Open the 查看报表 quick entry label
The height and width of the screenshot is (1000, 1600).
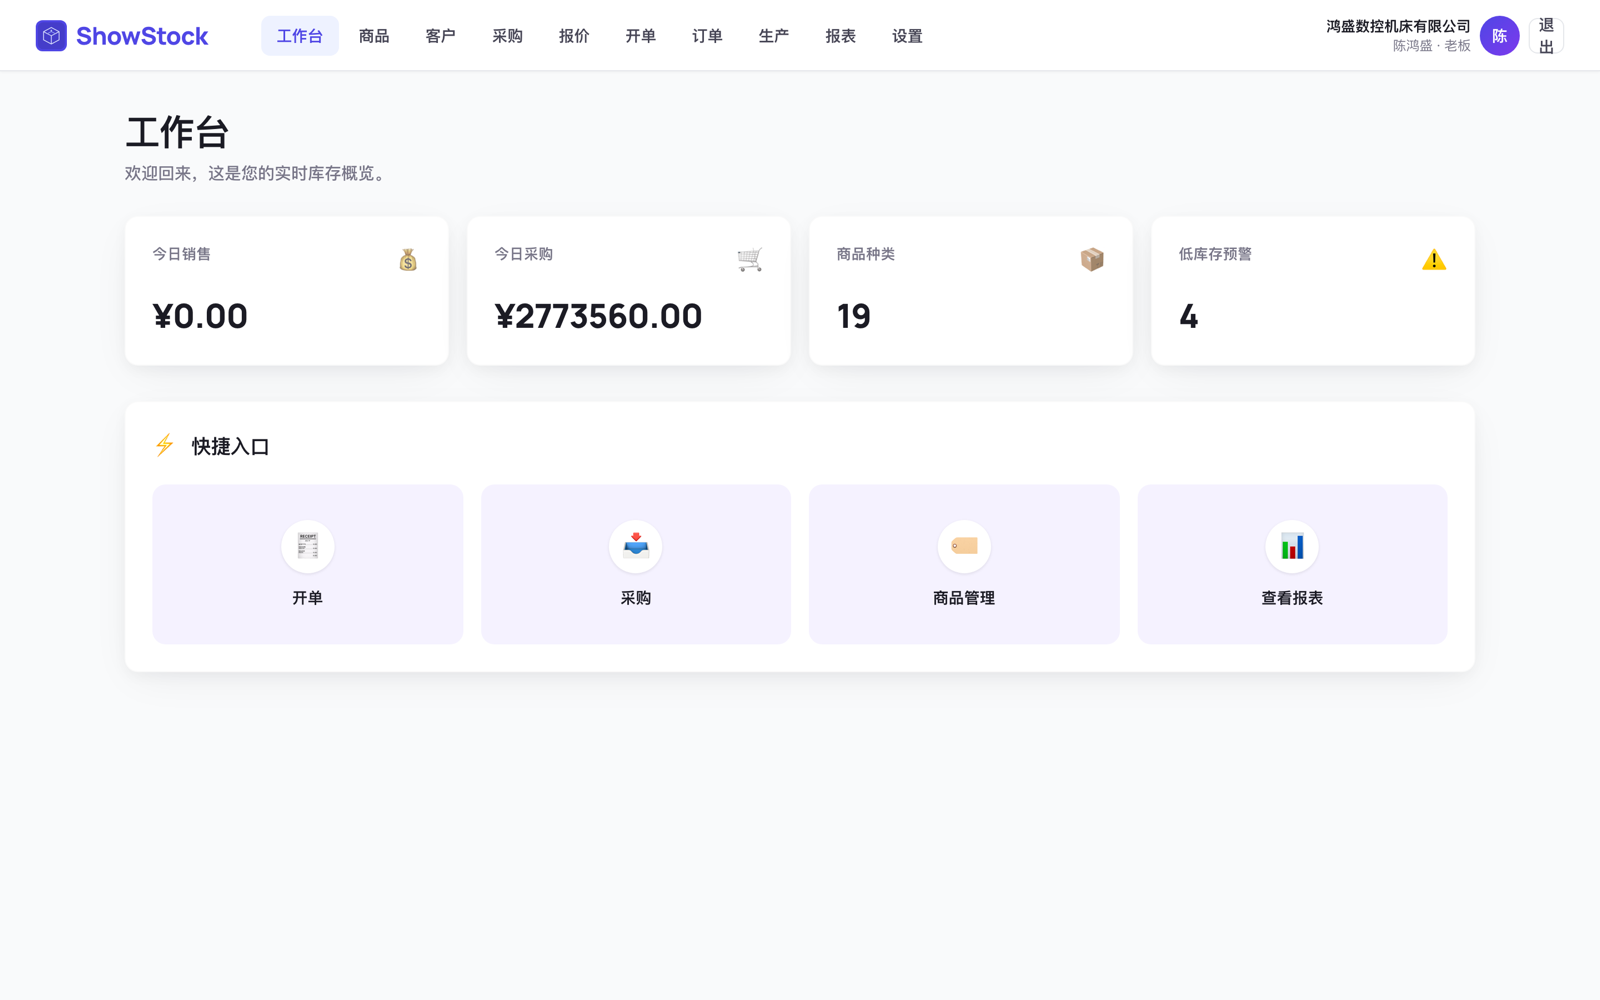click(x=1292, y=598)
